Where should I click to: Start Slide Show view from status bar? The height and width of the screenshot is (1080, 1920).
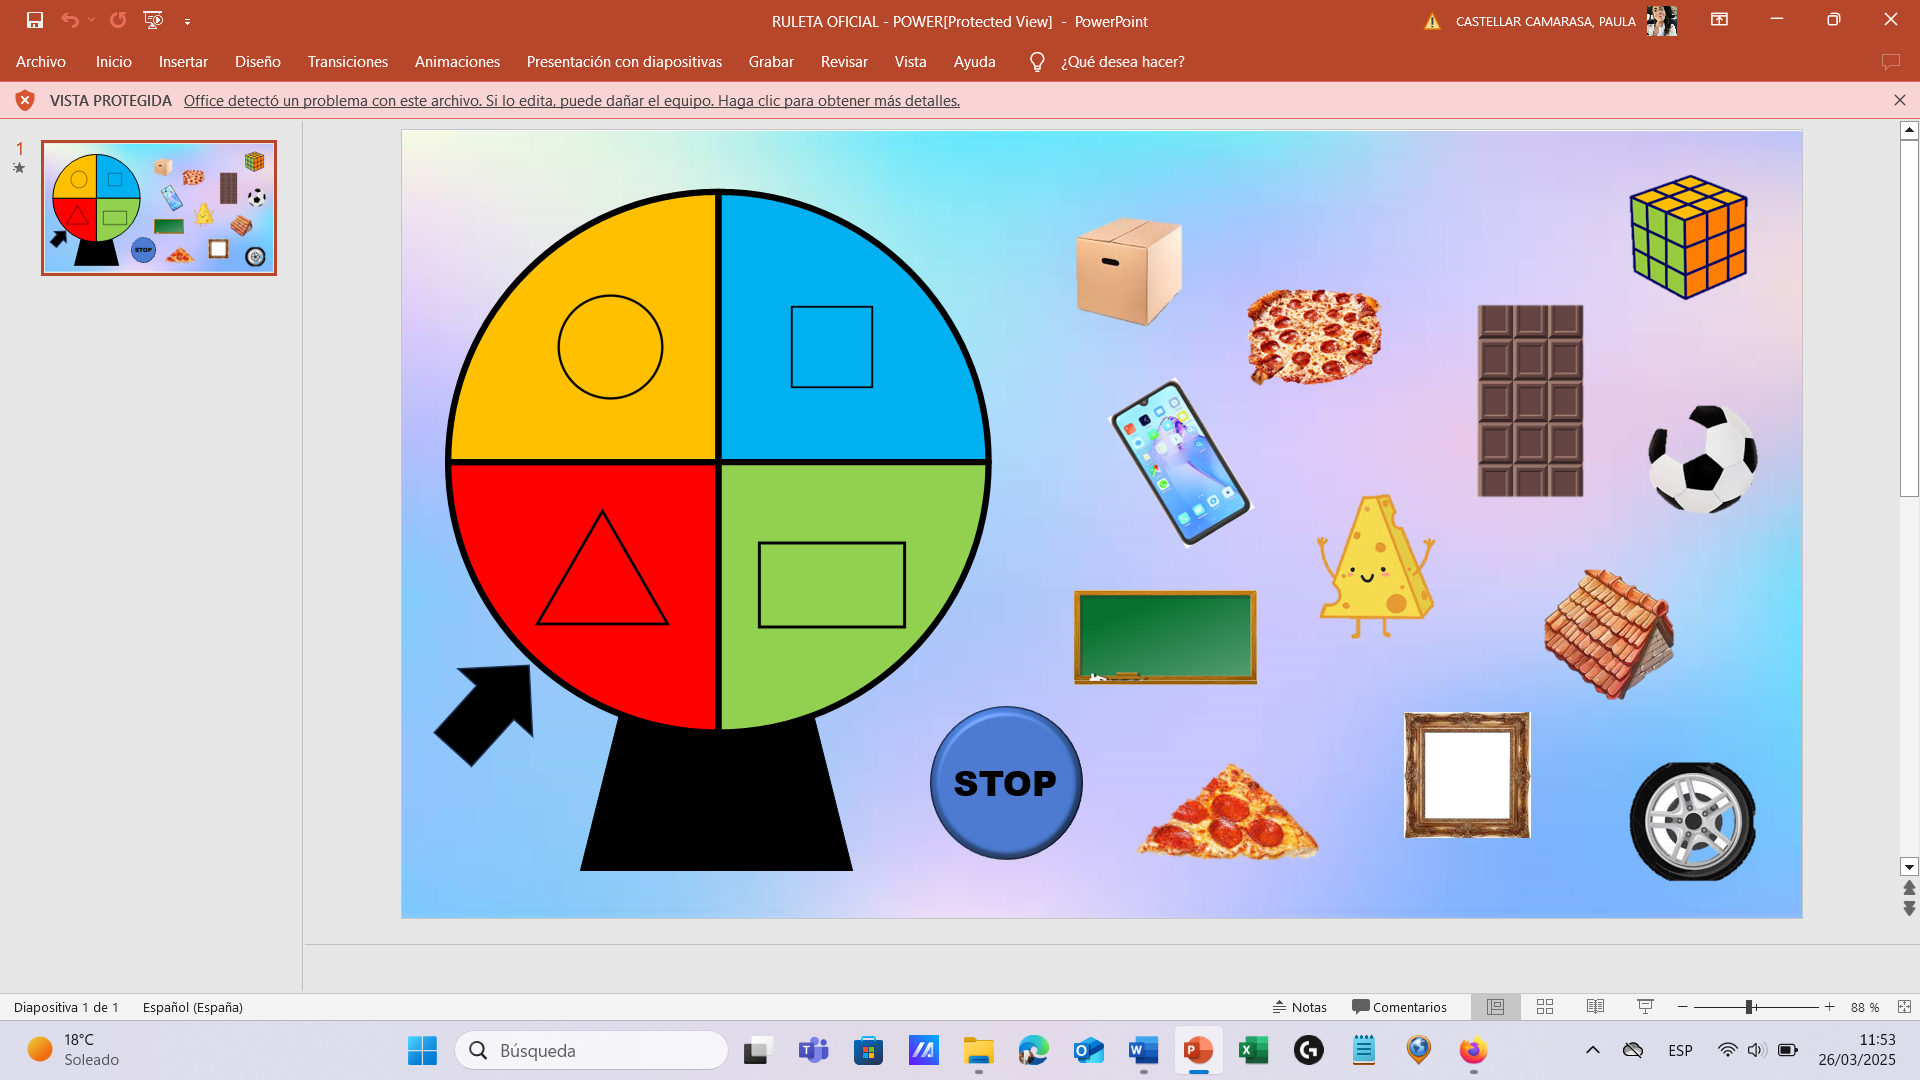point(1645,1007)
